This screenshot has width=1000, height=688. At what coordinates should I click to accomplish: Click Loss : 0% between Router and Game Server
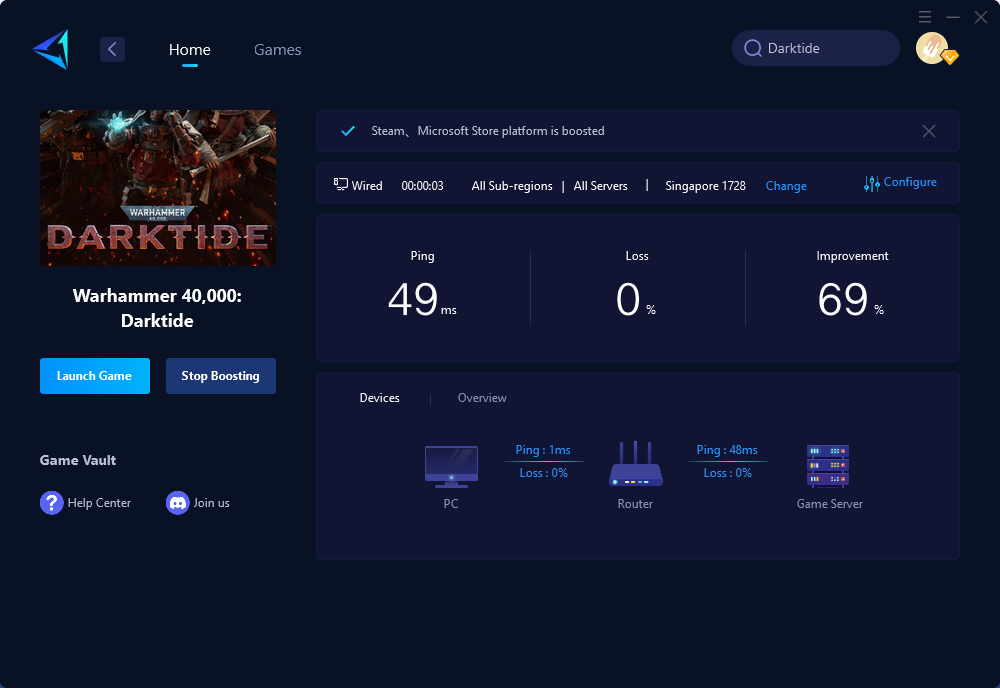click(x=728, y=473)
